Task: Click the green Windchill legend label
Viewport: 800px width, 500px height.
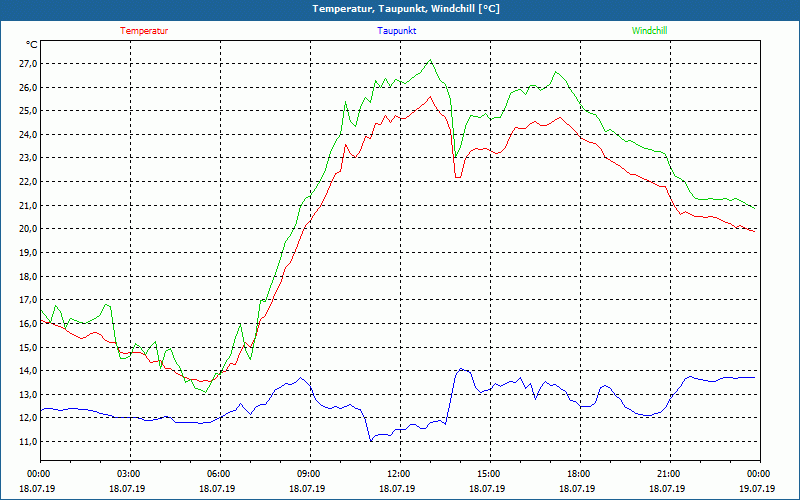Action: click(x=649, y=31)
